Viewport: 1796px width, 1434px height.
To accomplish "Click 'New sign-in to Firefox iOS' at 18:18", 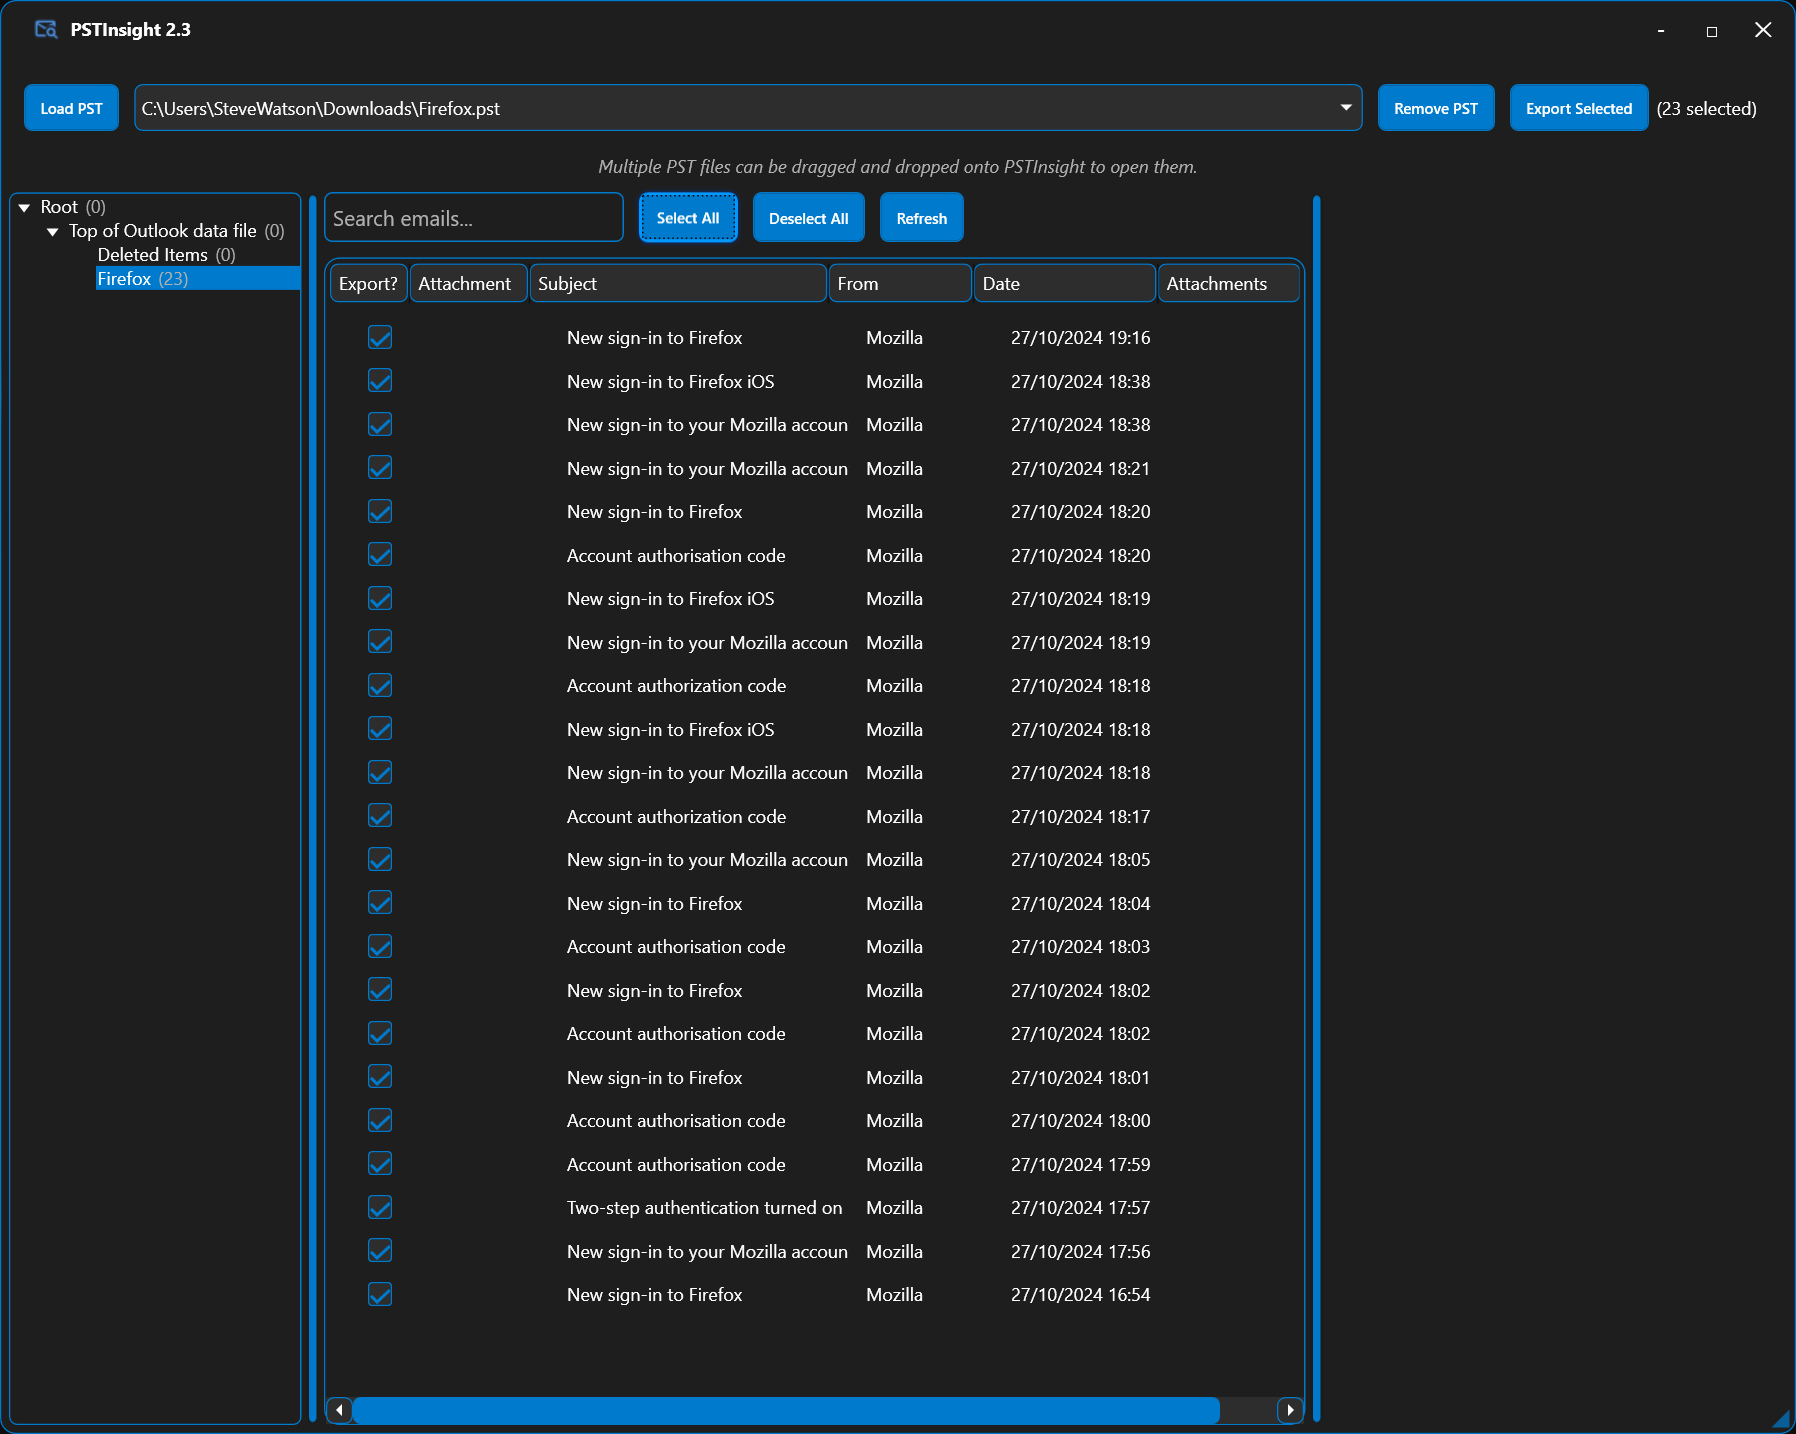I will click(x=670, y=730).
